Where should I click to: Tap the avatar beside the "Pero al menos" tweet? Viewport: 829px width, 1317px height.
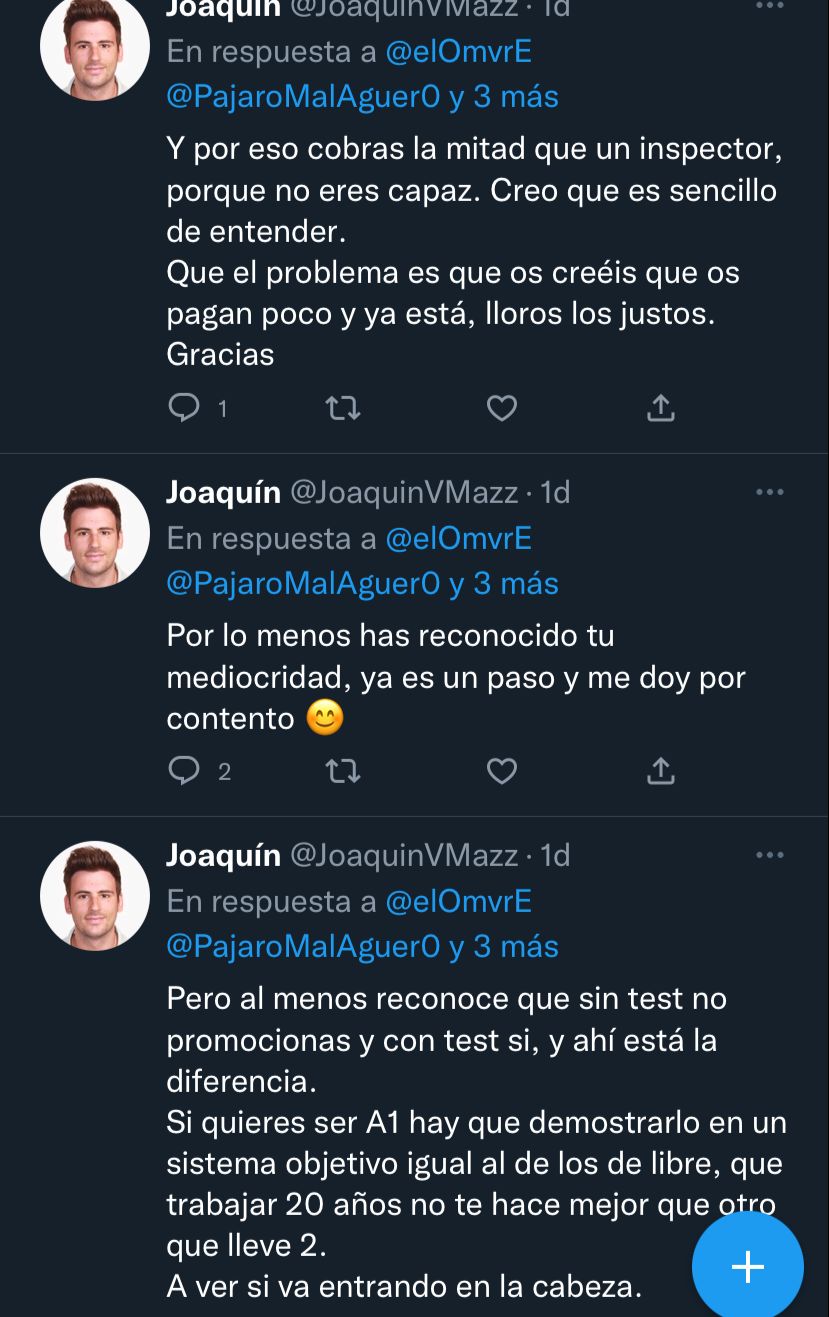pyautogui.click(x=95, y=896)
